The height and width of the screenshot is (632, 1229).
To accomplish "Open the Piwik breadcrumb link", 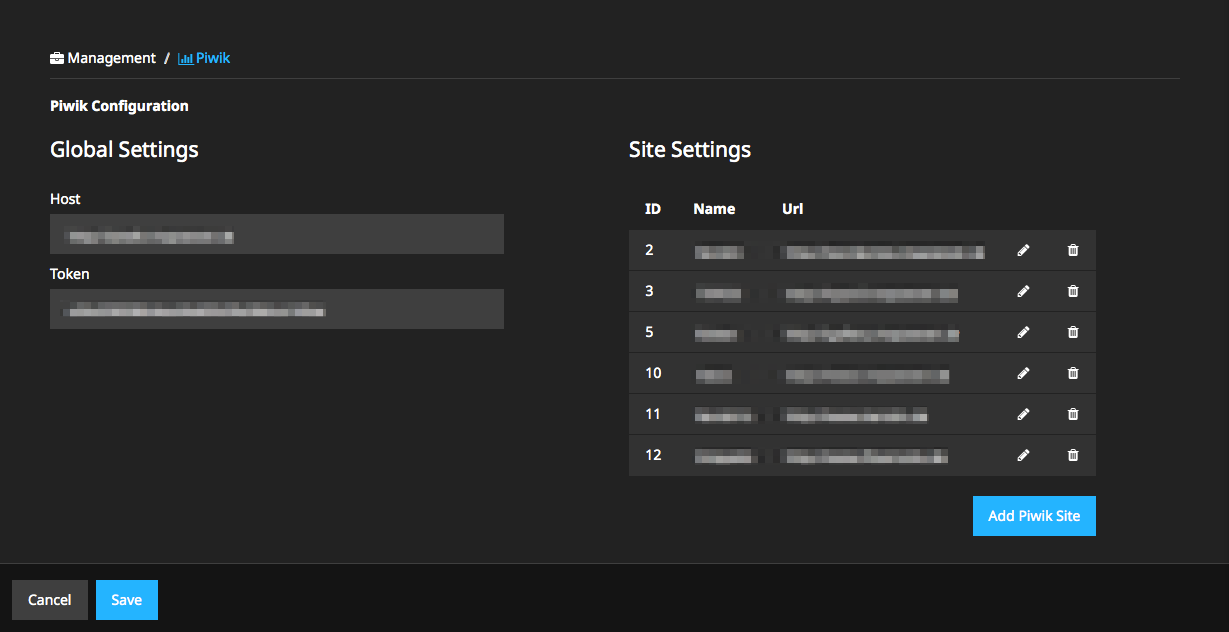I will coord(204,58).
